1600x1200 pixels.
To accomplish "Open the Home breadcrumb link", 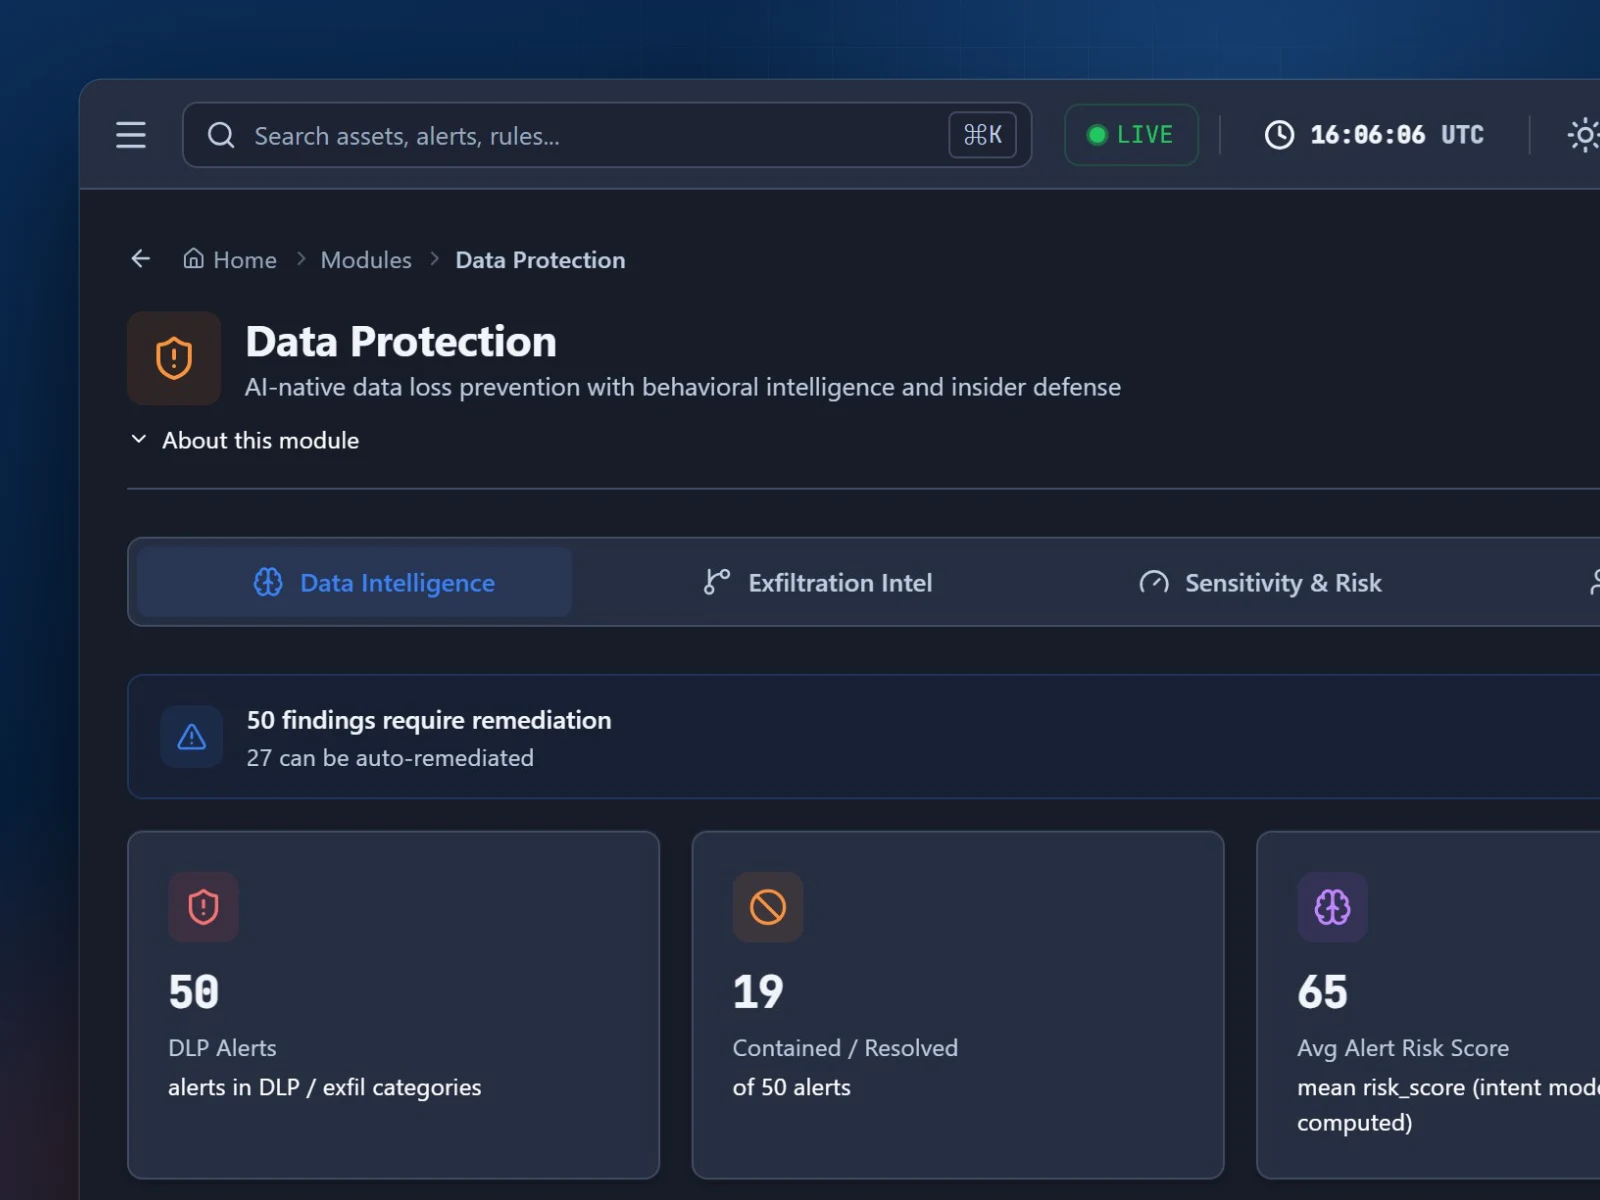I will 230,260.
